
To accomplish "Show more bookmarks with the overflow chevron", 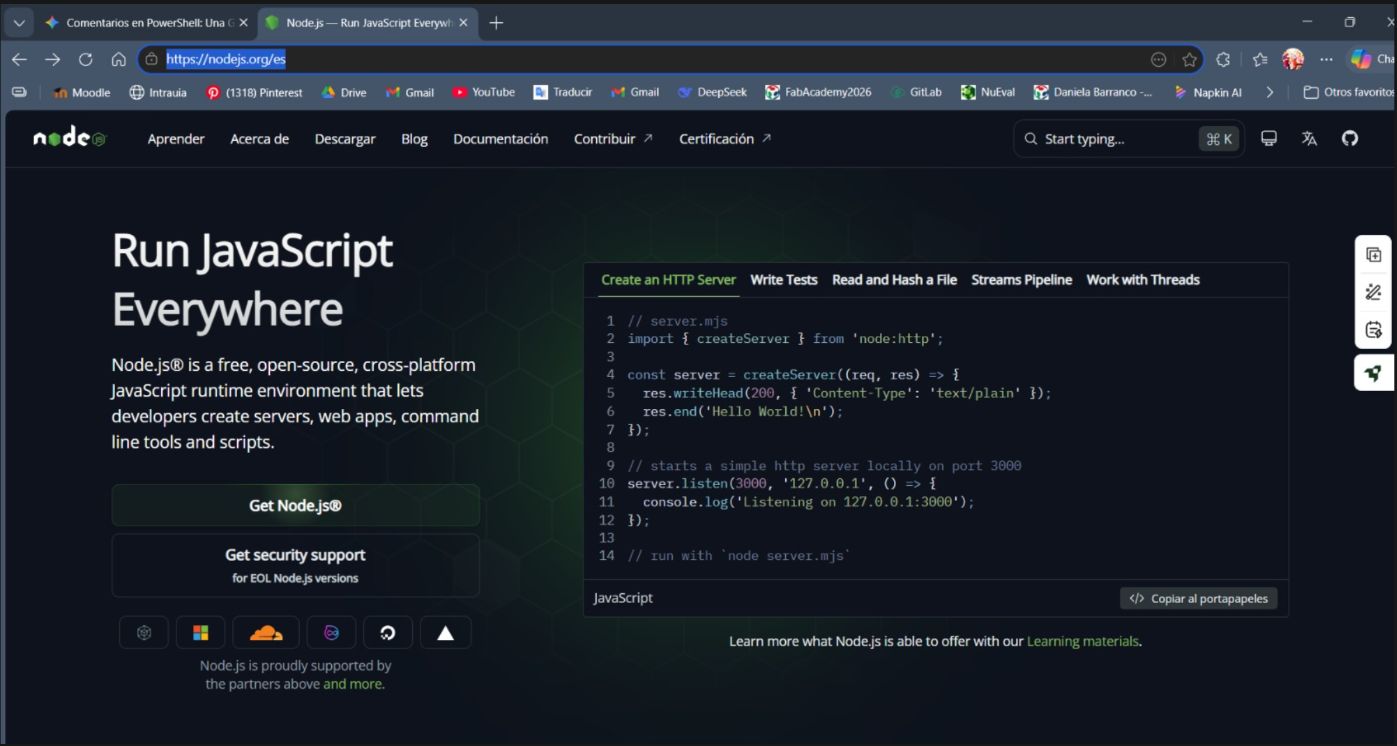I will (x=1270, y=92).
